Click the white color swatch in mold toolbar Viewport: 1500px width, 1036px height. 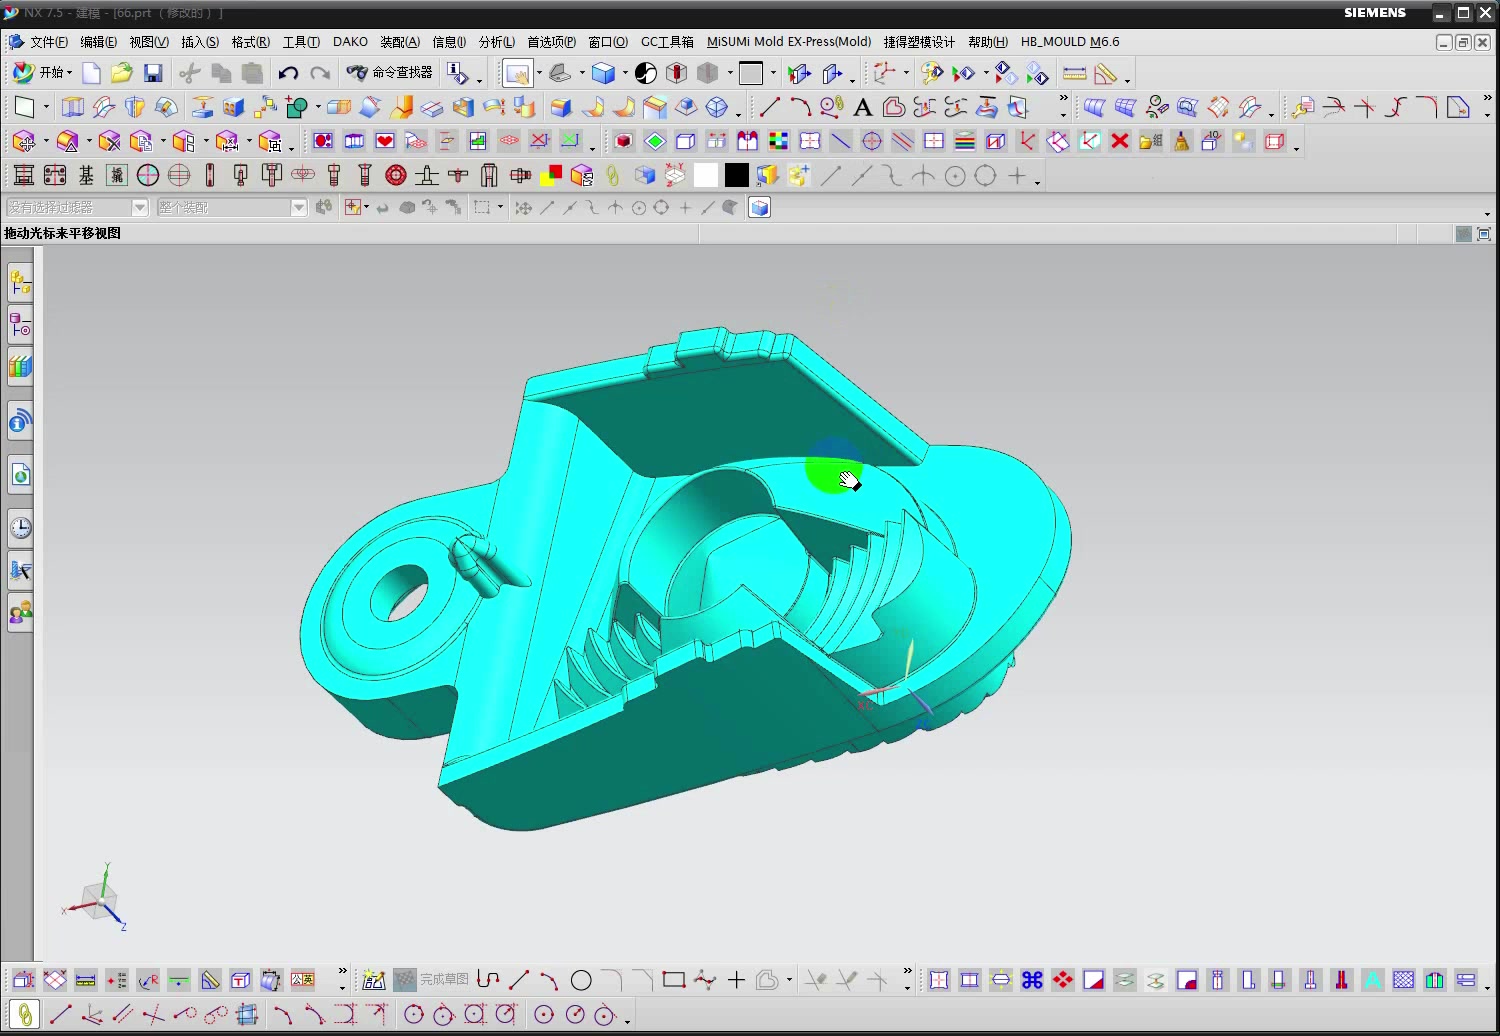click(706, 176)
